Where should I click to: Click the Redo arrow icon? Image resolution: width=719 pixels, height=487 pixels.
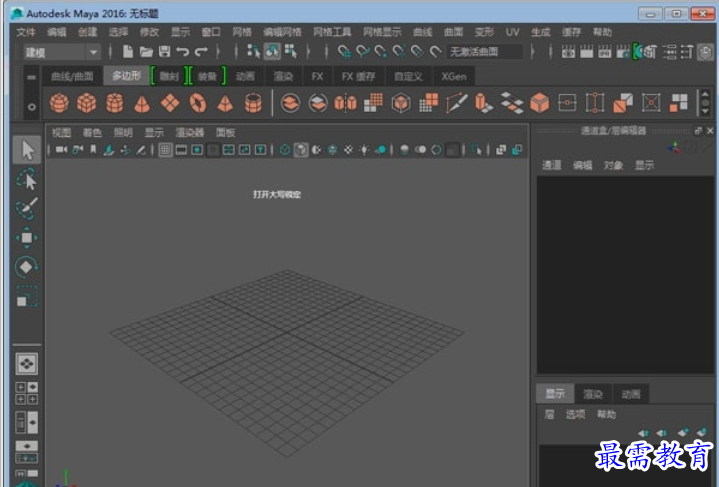tap(201, 52)
